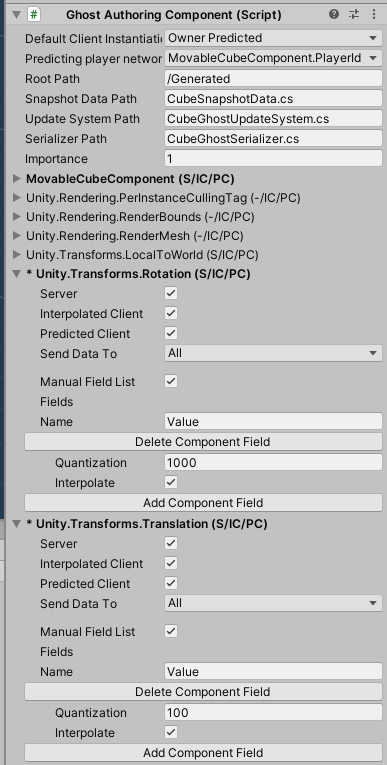
Task: Click Translation's Add Component Field button
Action: tap(203, 752)
